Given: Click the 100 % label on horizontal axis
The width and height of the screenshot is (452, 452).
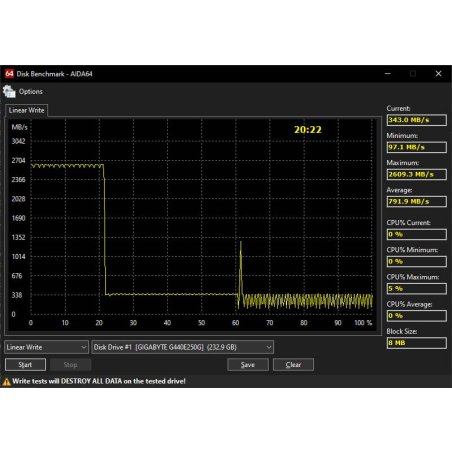Looking at the screenshot, I should coord(363,323).
